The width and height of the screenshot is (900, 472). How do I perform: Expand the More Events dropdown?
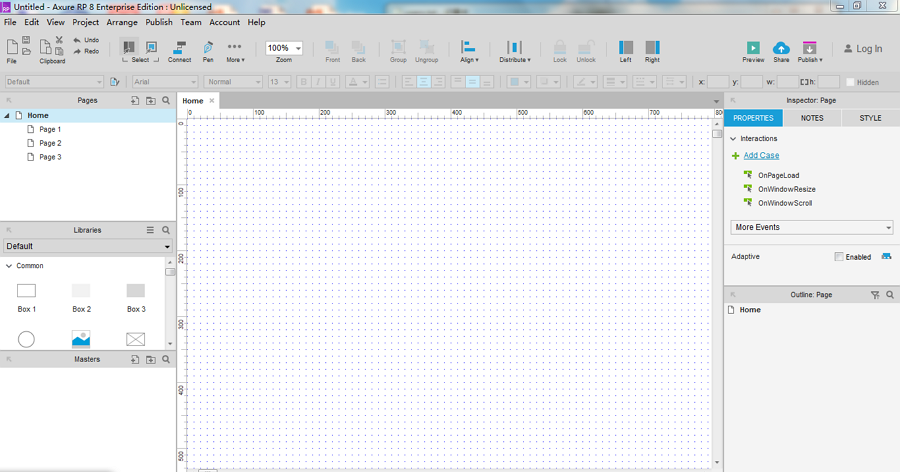point(812,227)
